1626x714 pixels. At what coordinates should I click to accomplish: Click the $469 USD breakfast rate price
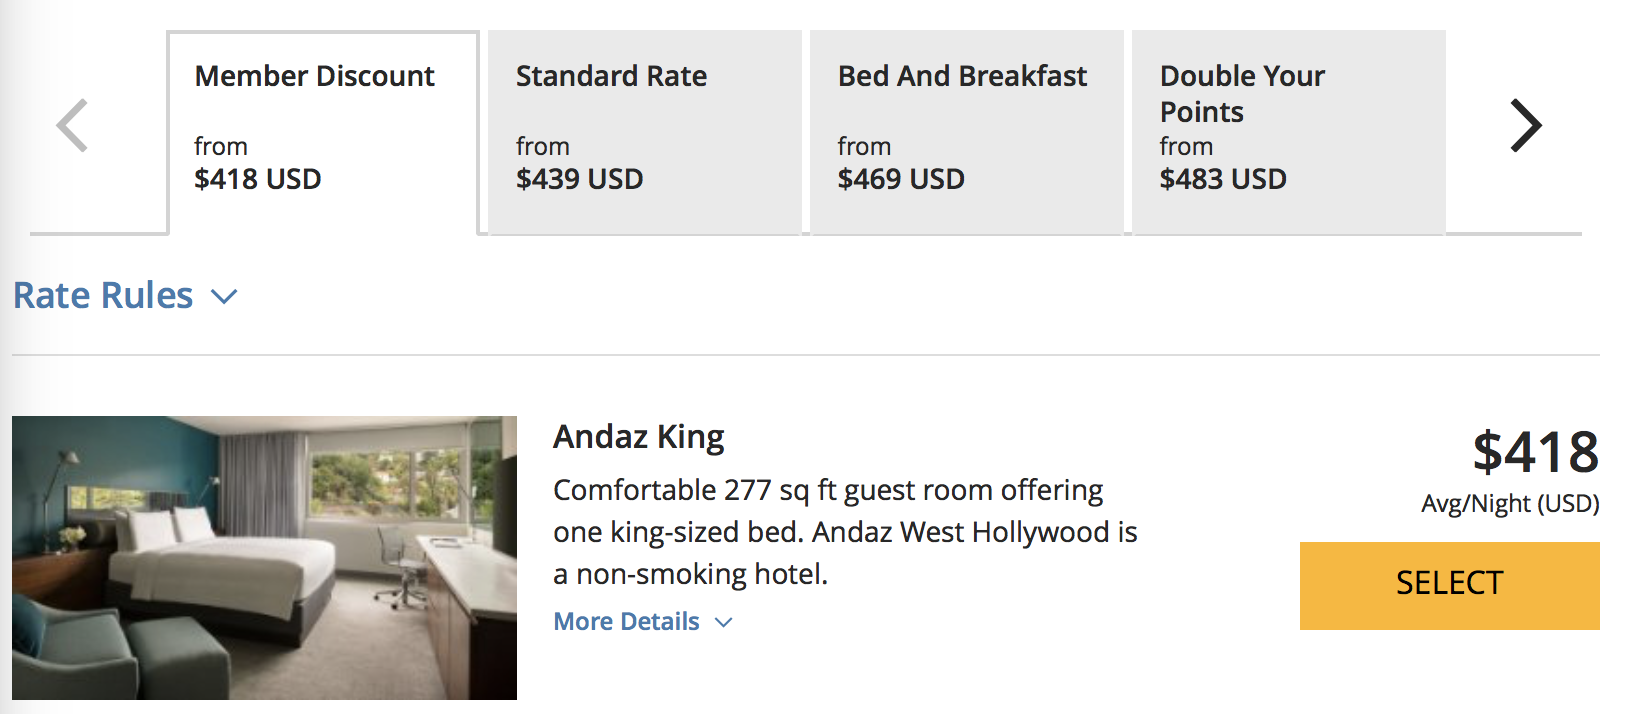901,179
